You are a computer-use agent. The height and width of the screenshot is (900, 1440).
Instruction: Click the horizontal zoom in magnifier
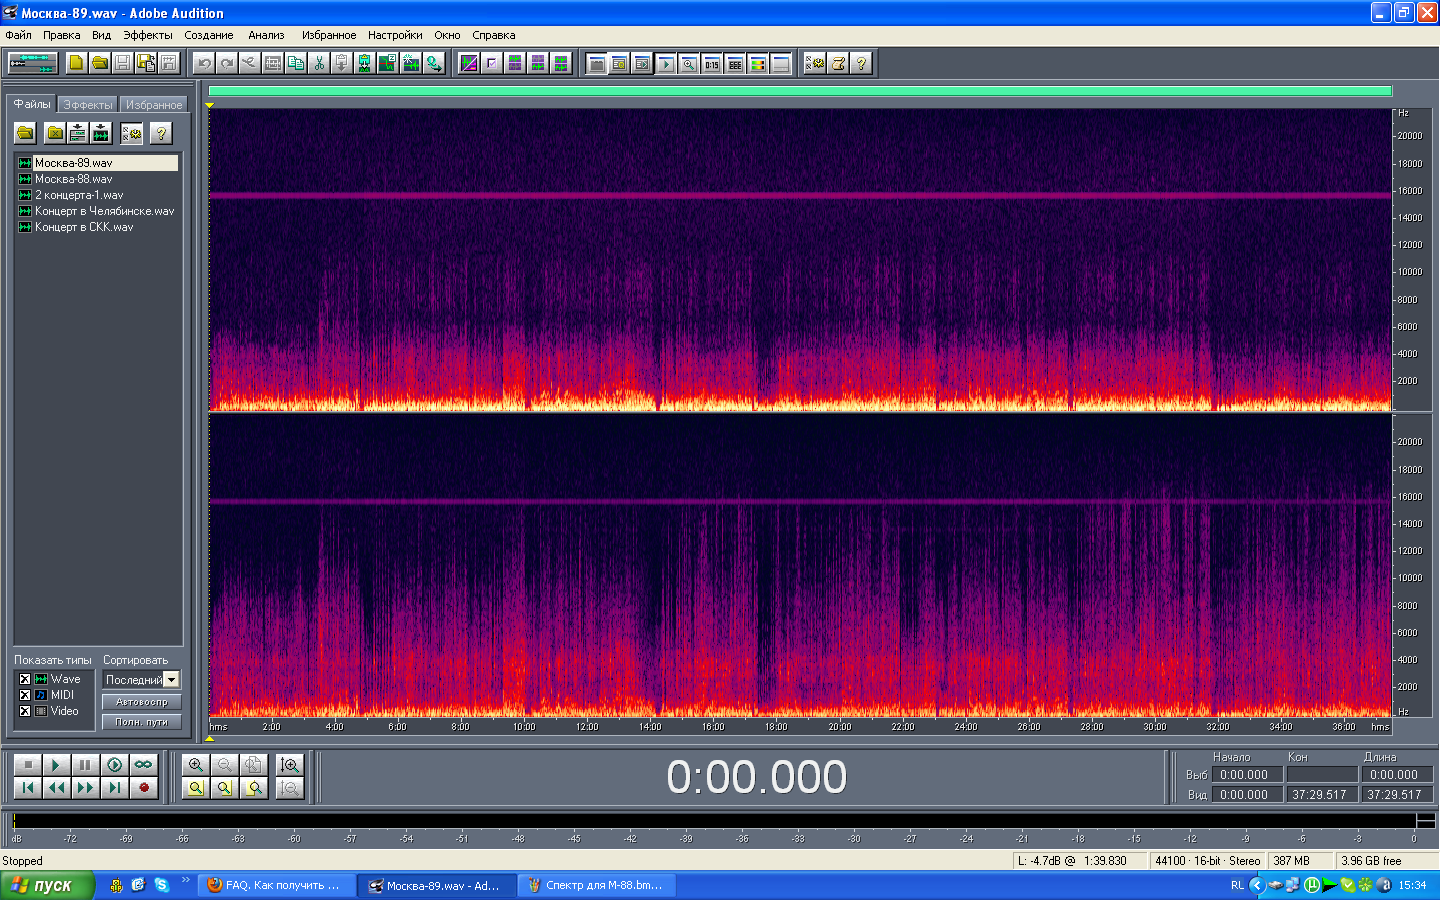tap(196, 765)
